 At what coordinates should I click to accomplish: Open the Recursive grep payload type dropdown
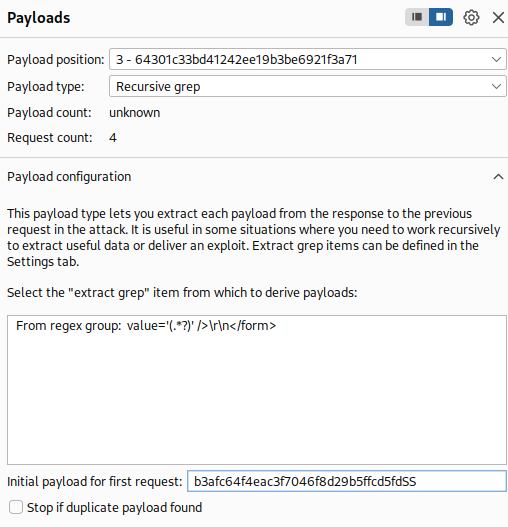click(x=308, y=86)
